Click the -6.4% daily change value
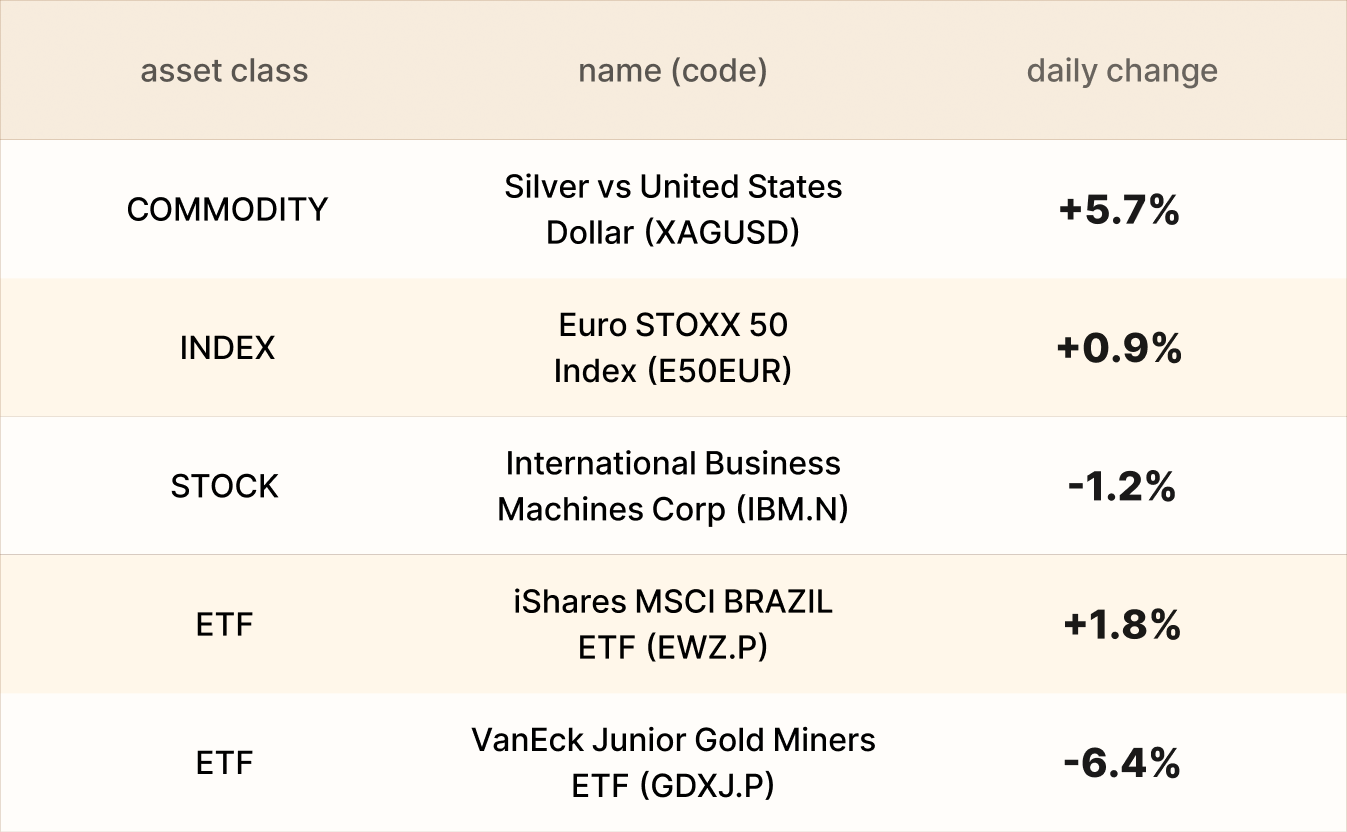This screenshot has width=1347, height=832. click(x=1122, y=764)
